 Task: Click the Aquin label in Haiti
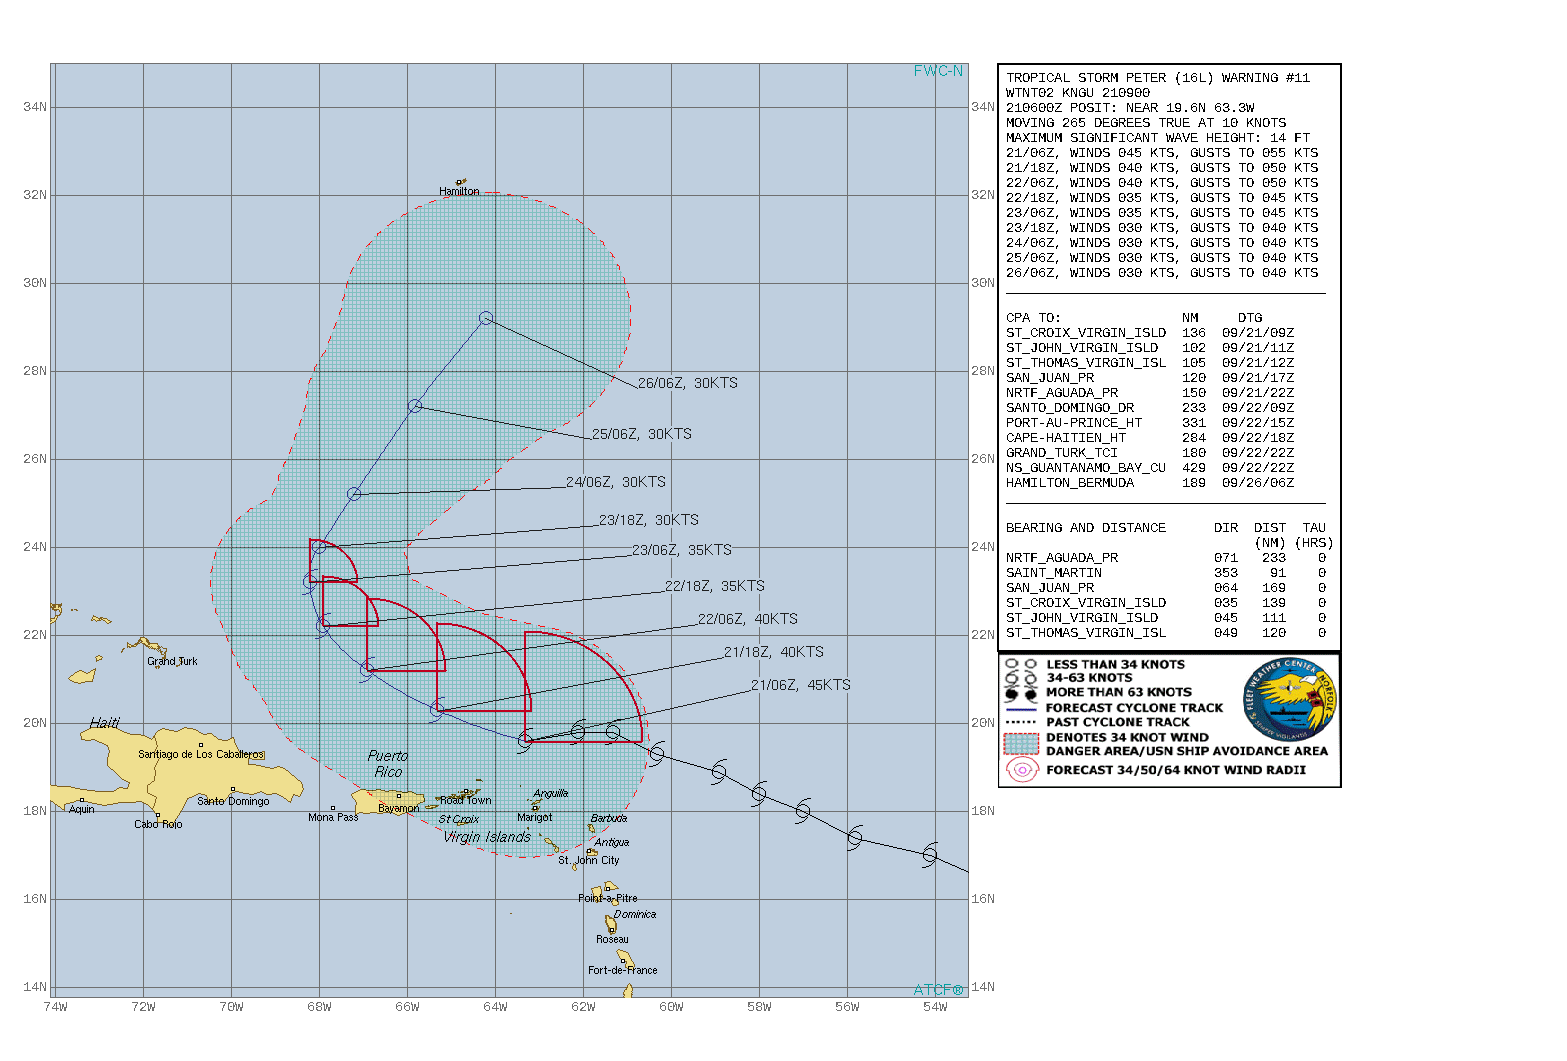coord(82,809)
